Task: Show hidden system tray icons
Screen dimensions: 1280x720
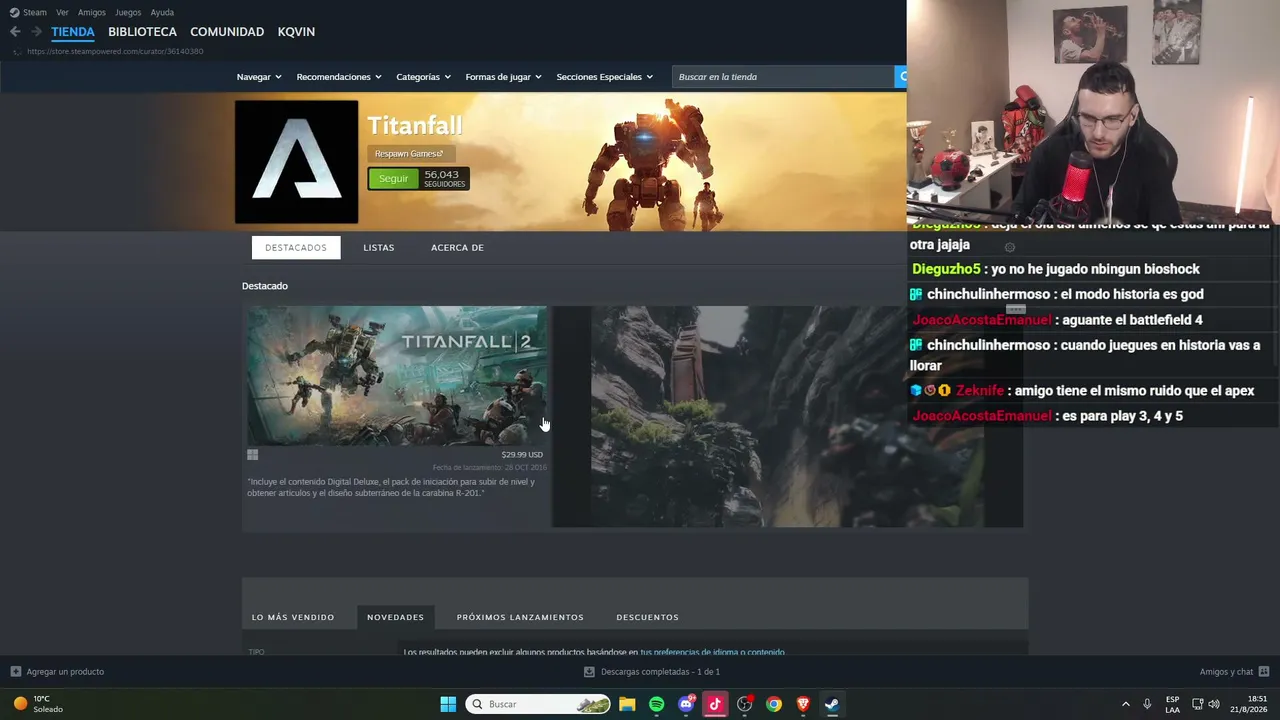Action: tap(1125, 704)
